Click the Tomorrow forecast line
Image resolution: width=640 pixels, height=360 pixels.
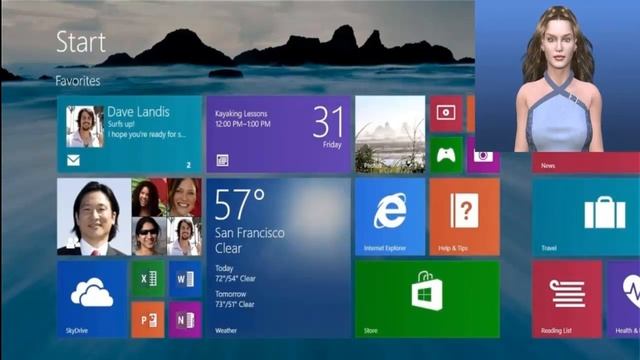(x=235, y=299)
